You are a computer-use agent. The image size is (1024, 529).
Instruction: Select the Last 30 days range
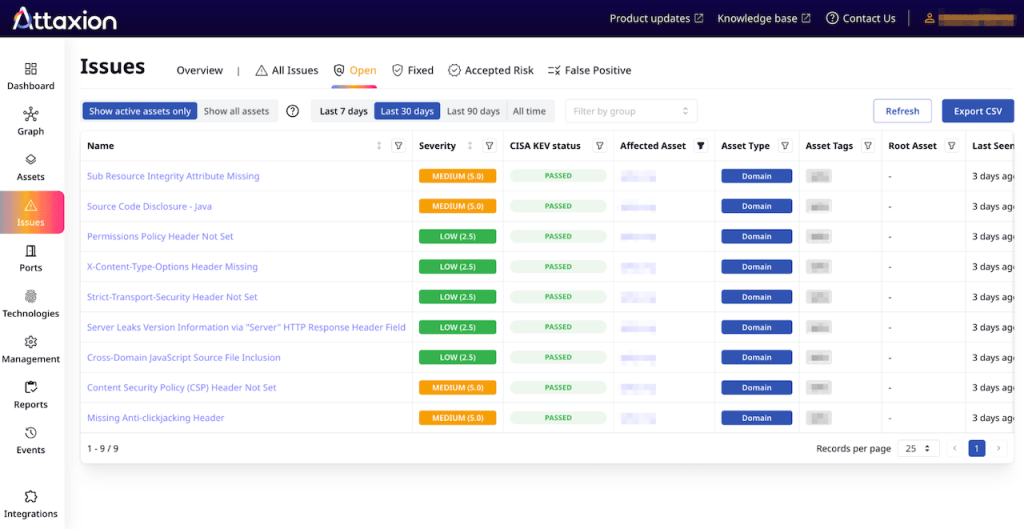pyautogui.click(x=407, y=111)
